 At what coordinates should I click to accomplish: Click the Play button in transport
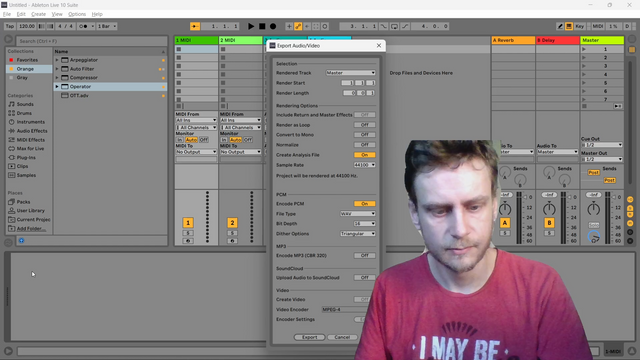(251, 26)
